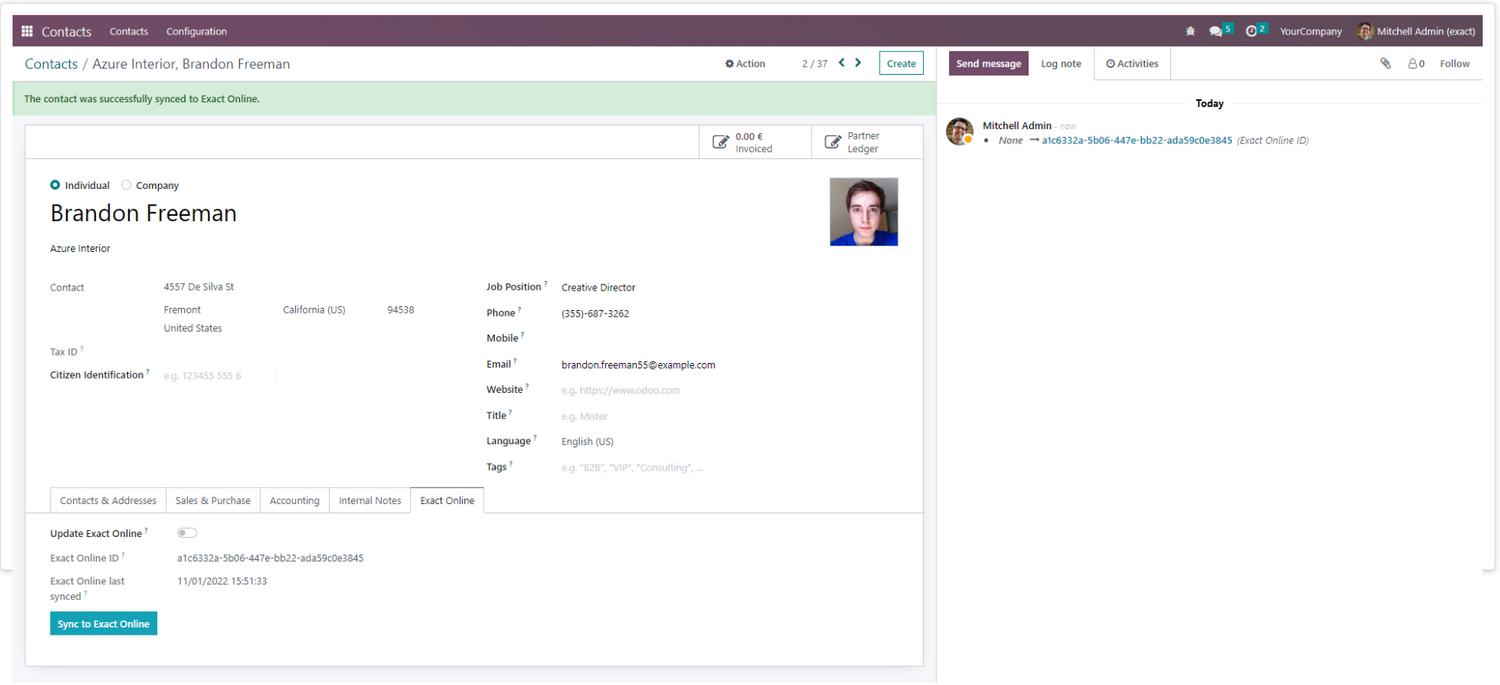Click the Sync to Exact Online button

point(104,624)
